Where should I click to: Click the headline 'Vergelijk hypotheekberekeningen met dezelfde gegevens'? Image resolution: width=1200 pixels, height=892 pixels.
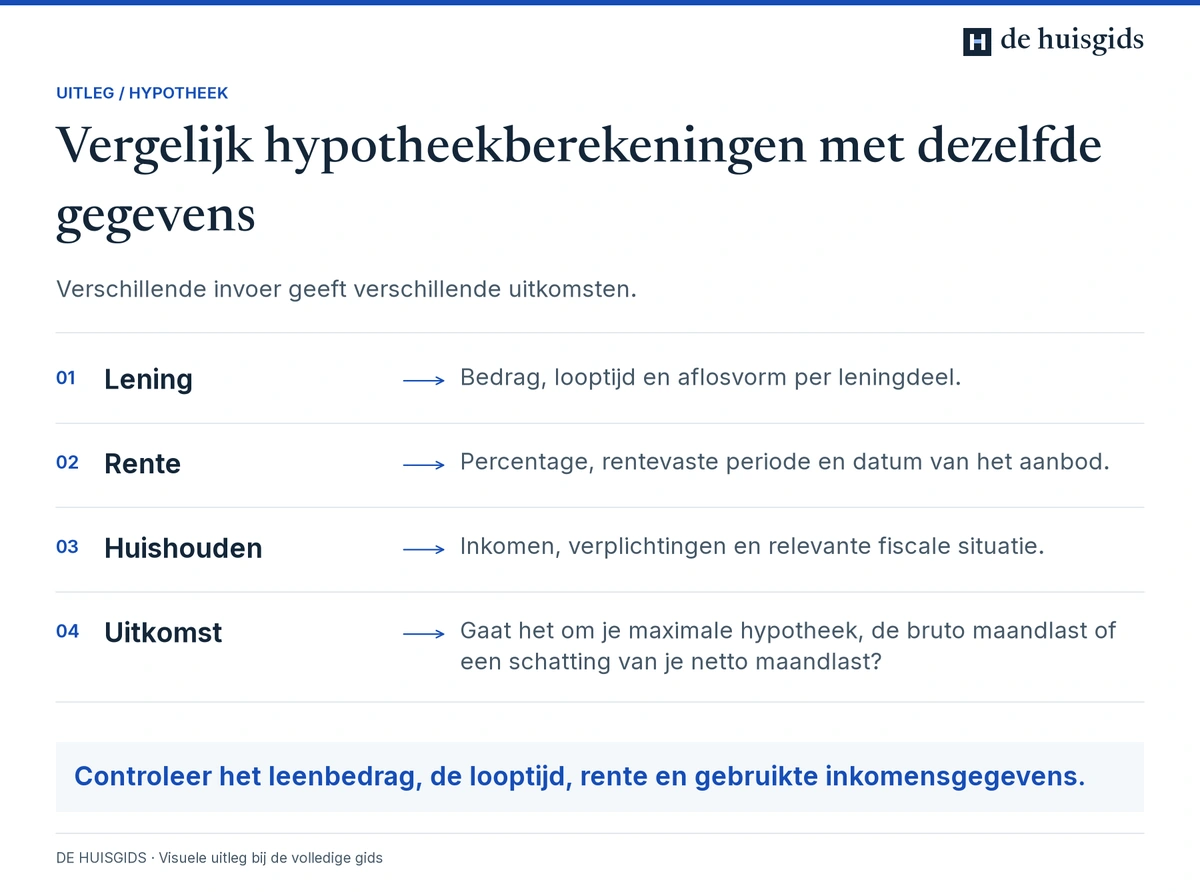click(x=579, y=180)
